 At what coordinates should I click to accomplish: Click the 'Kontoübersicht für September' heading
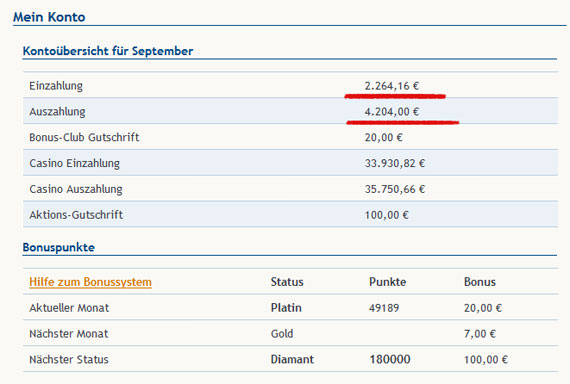[108, 51]
